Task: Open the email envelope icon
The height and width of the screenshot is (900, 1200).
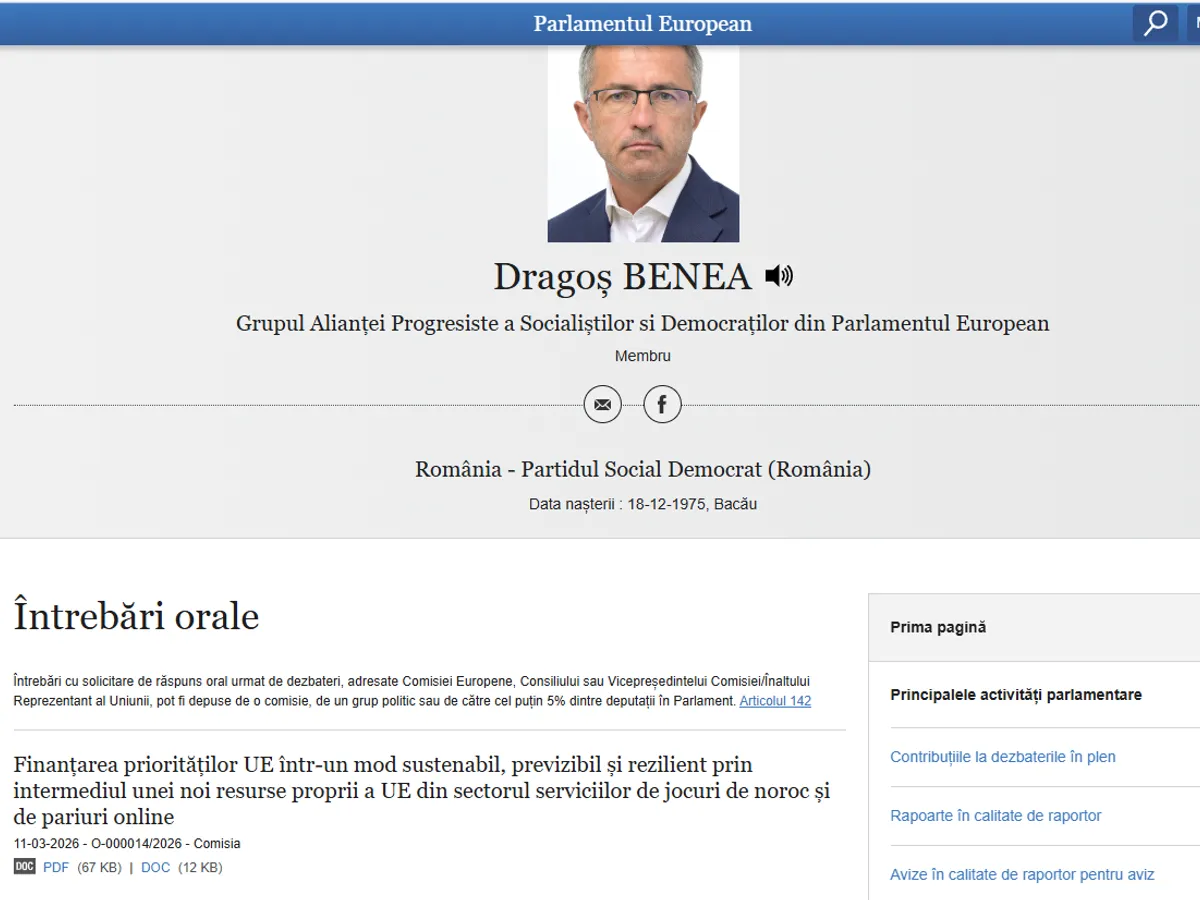Action: point(602,405)
